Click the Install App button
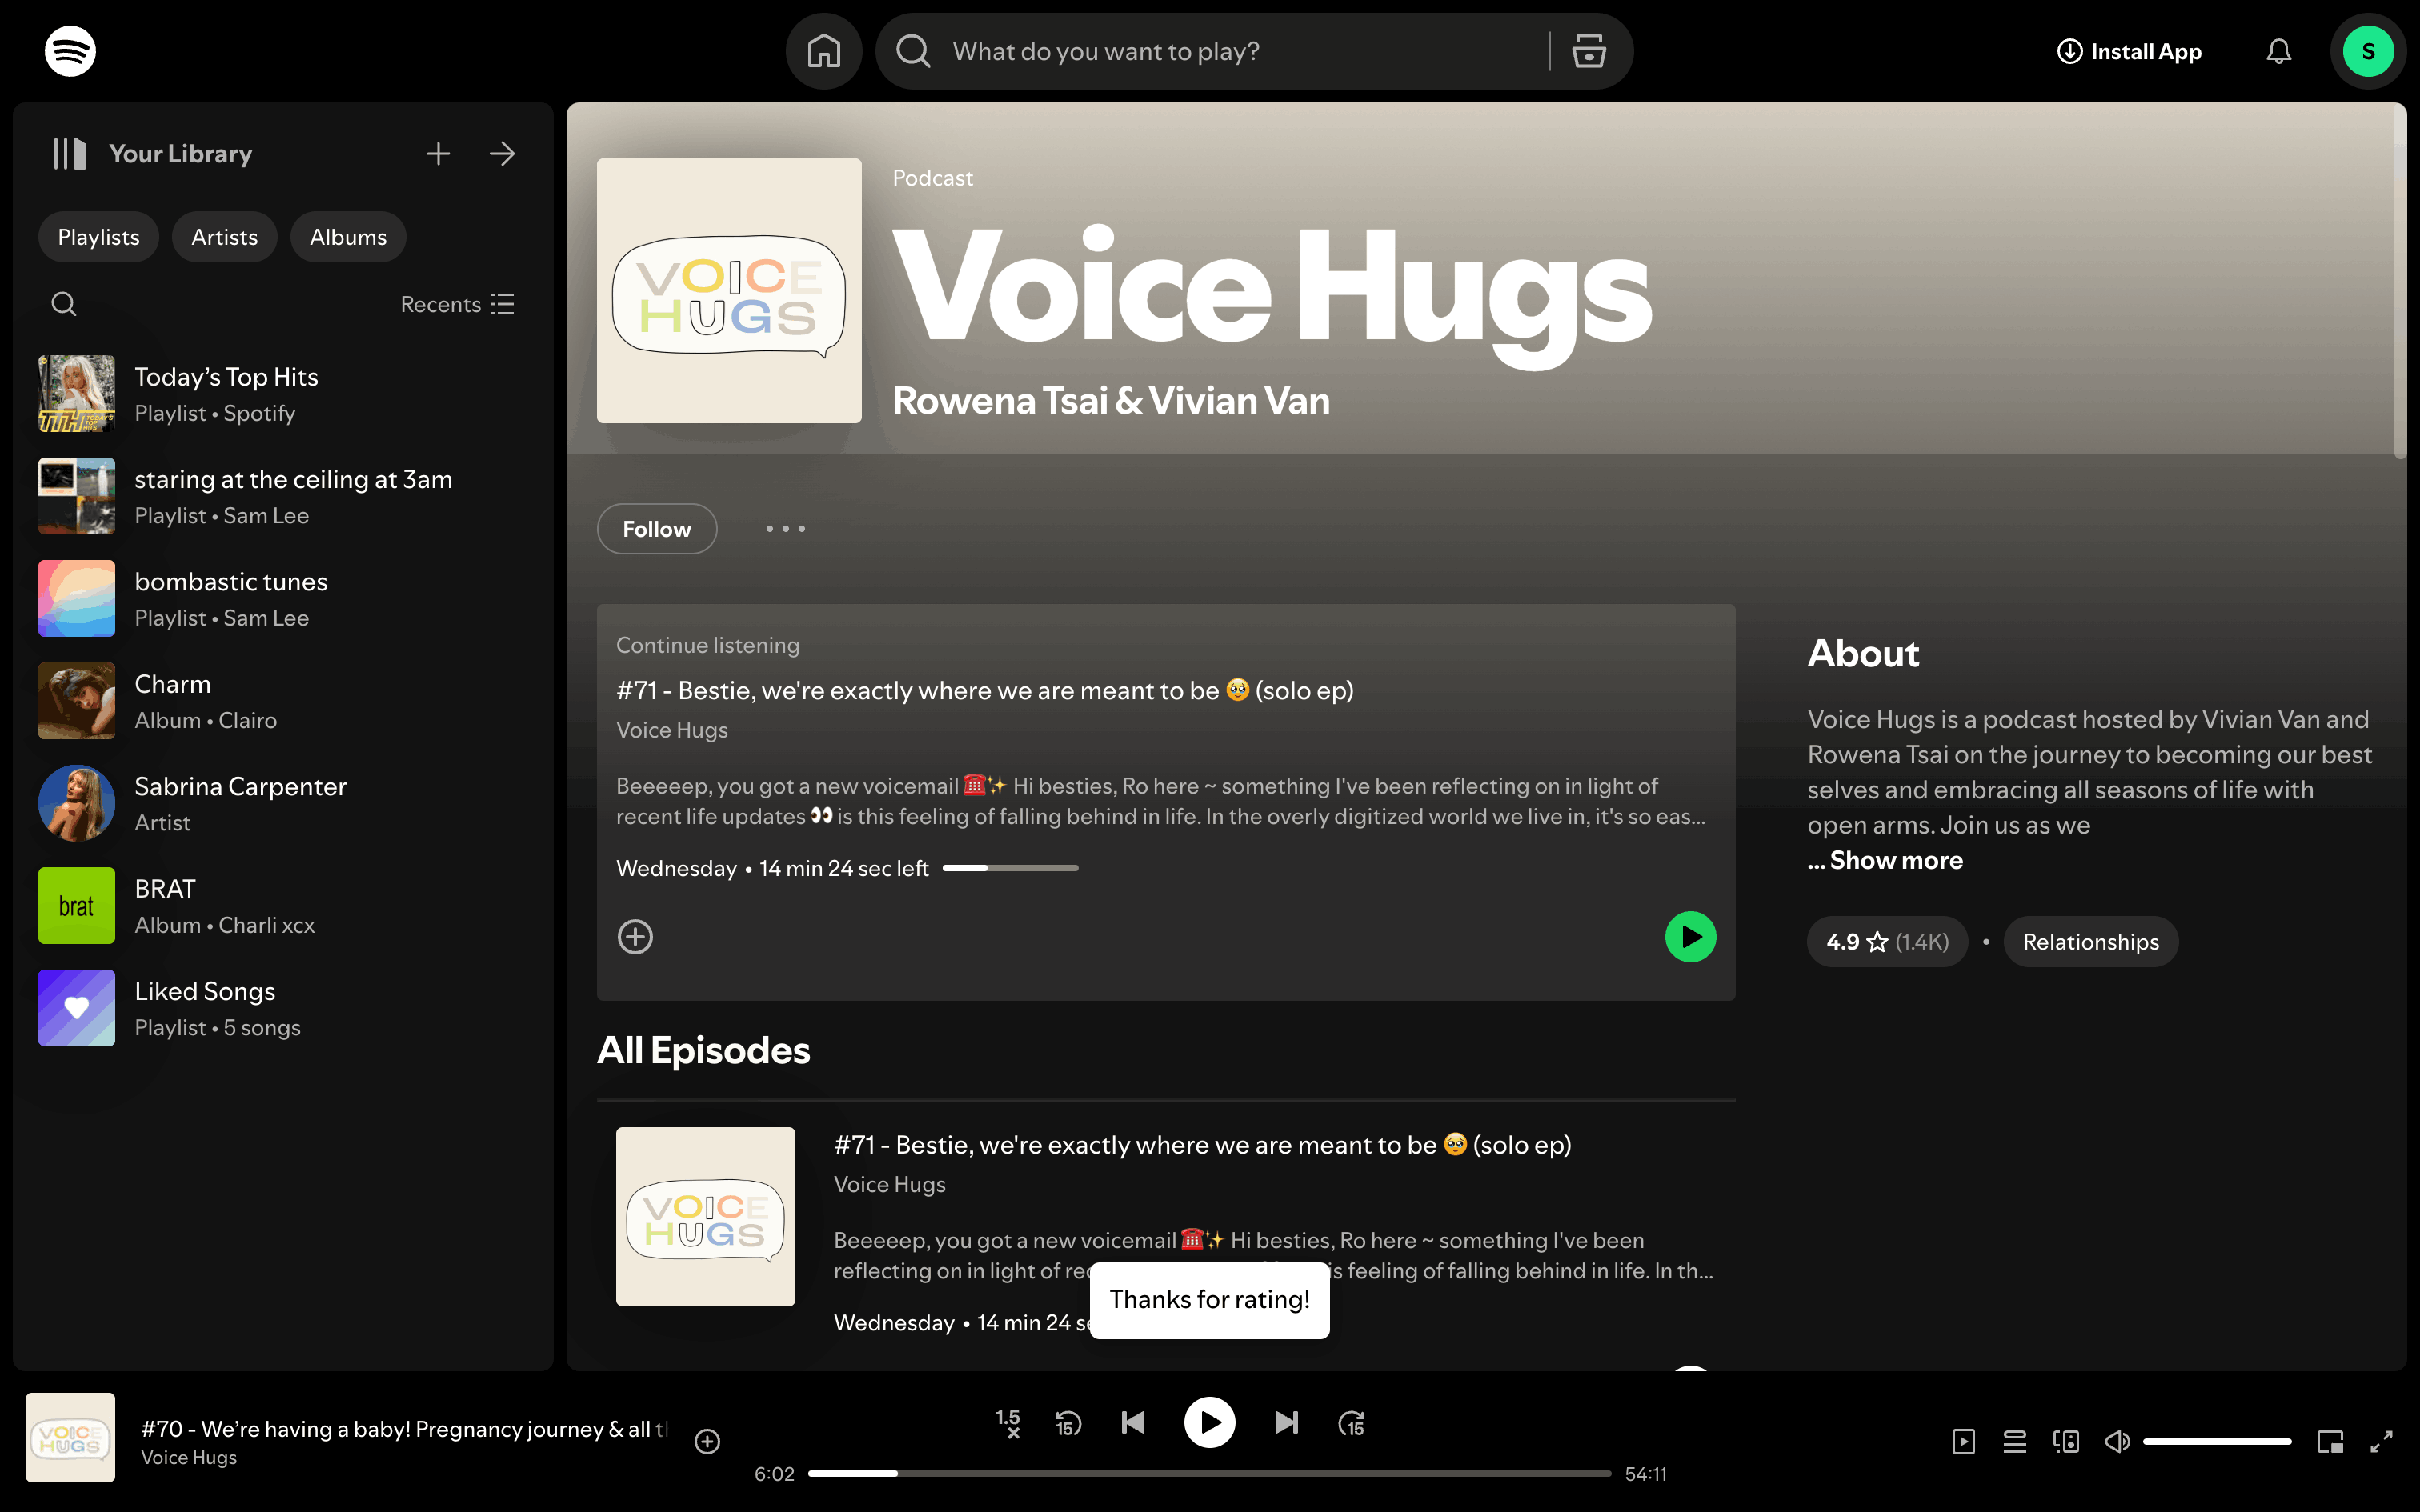 click(x=2129, y=51)
